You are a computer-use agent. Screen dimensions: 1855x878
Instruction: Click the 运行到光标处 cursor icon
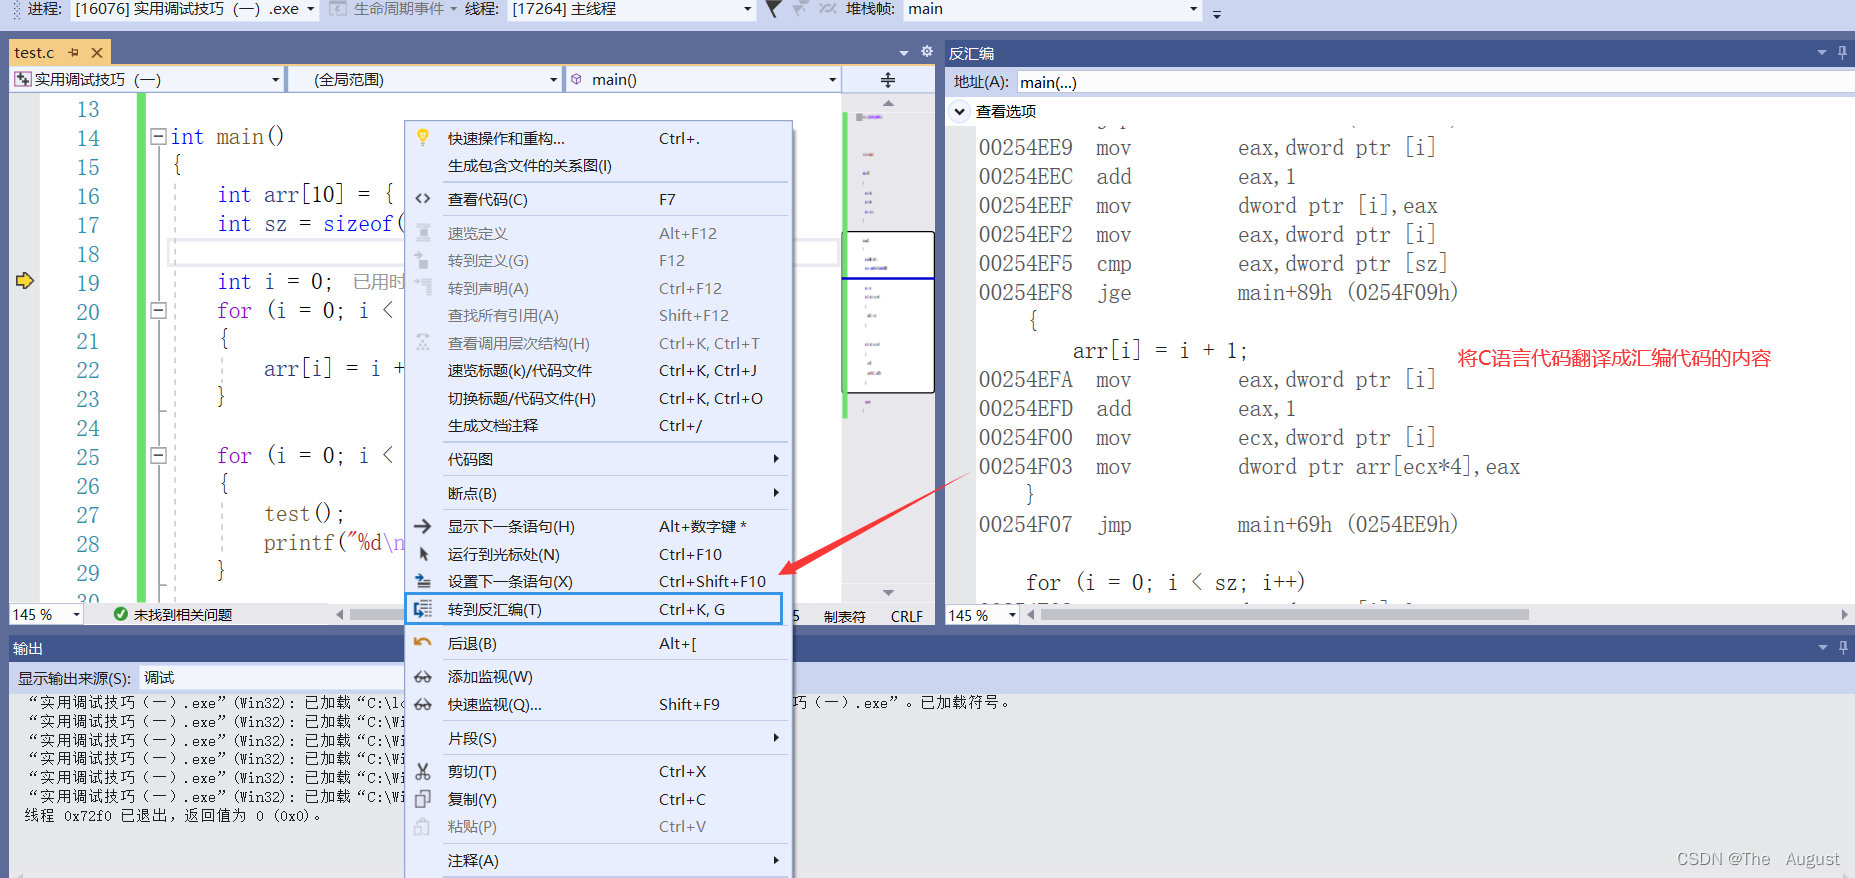coord(423,554)
